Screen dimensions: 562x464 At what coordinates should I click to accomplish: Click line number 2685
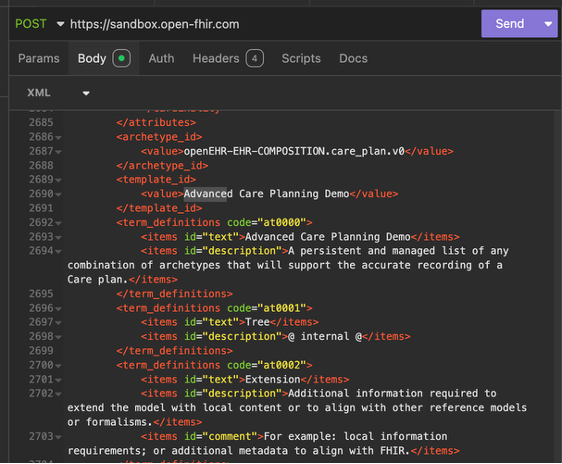coord(41,123)
